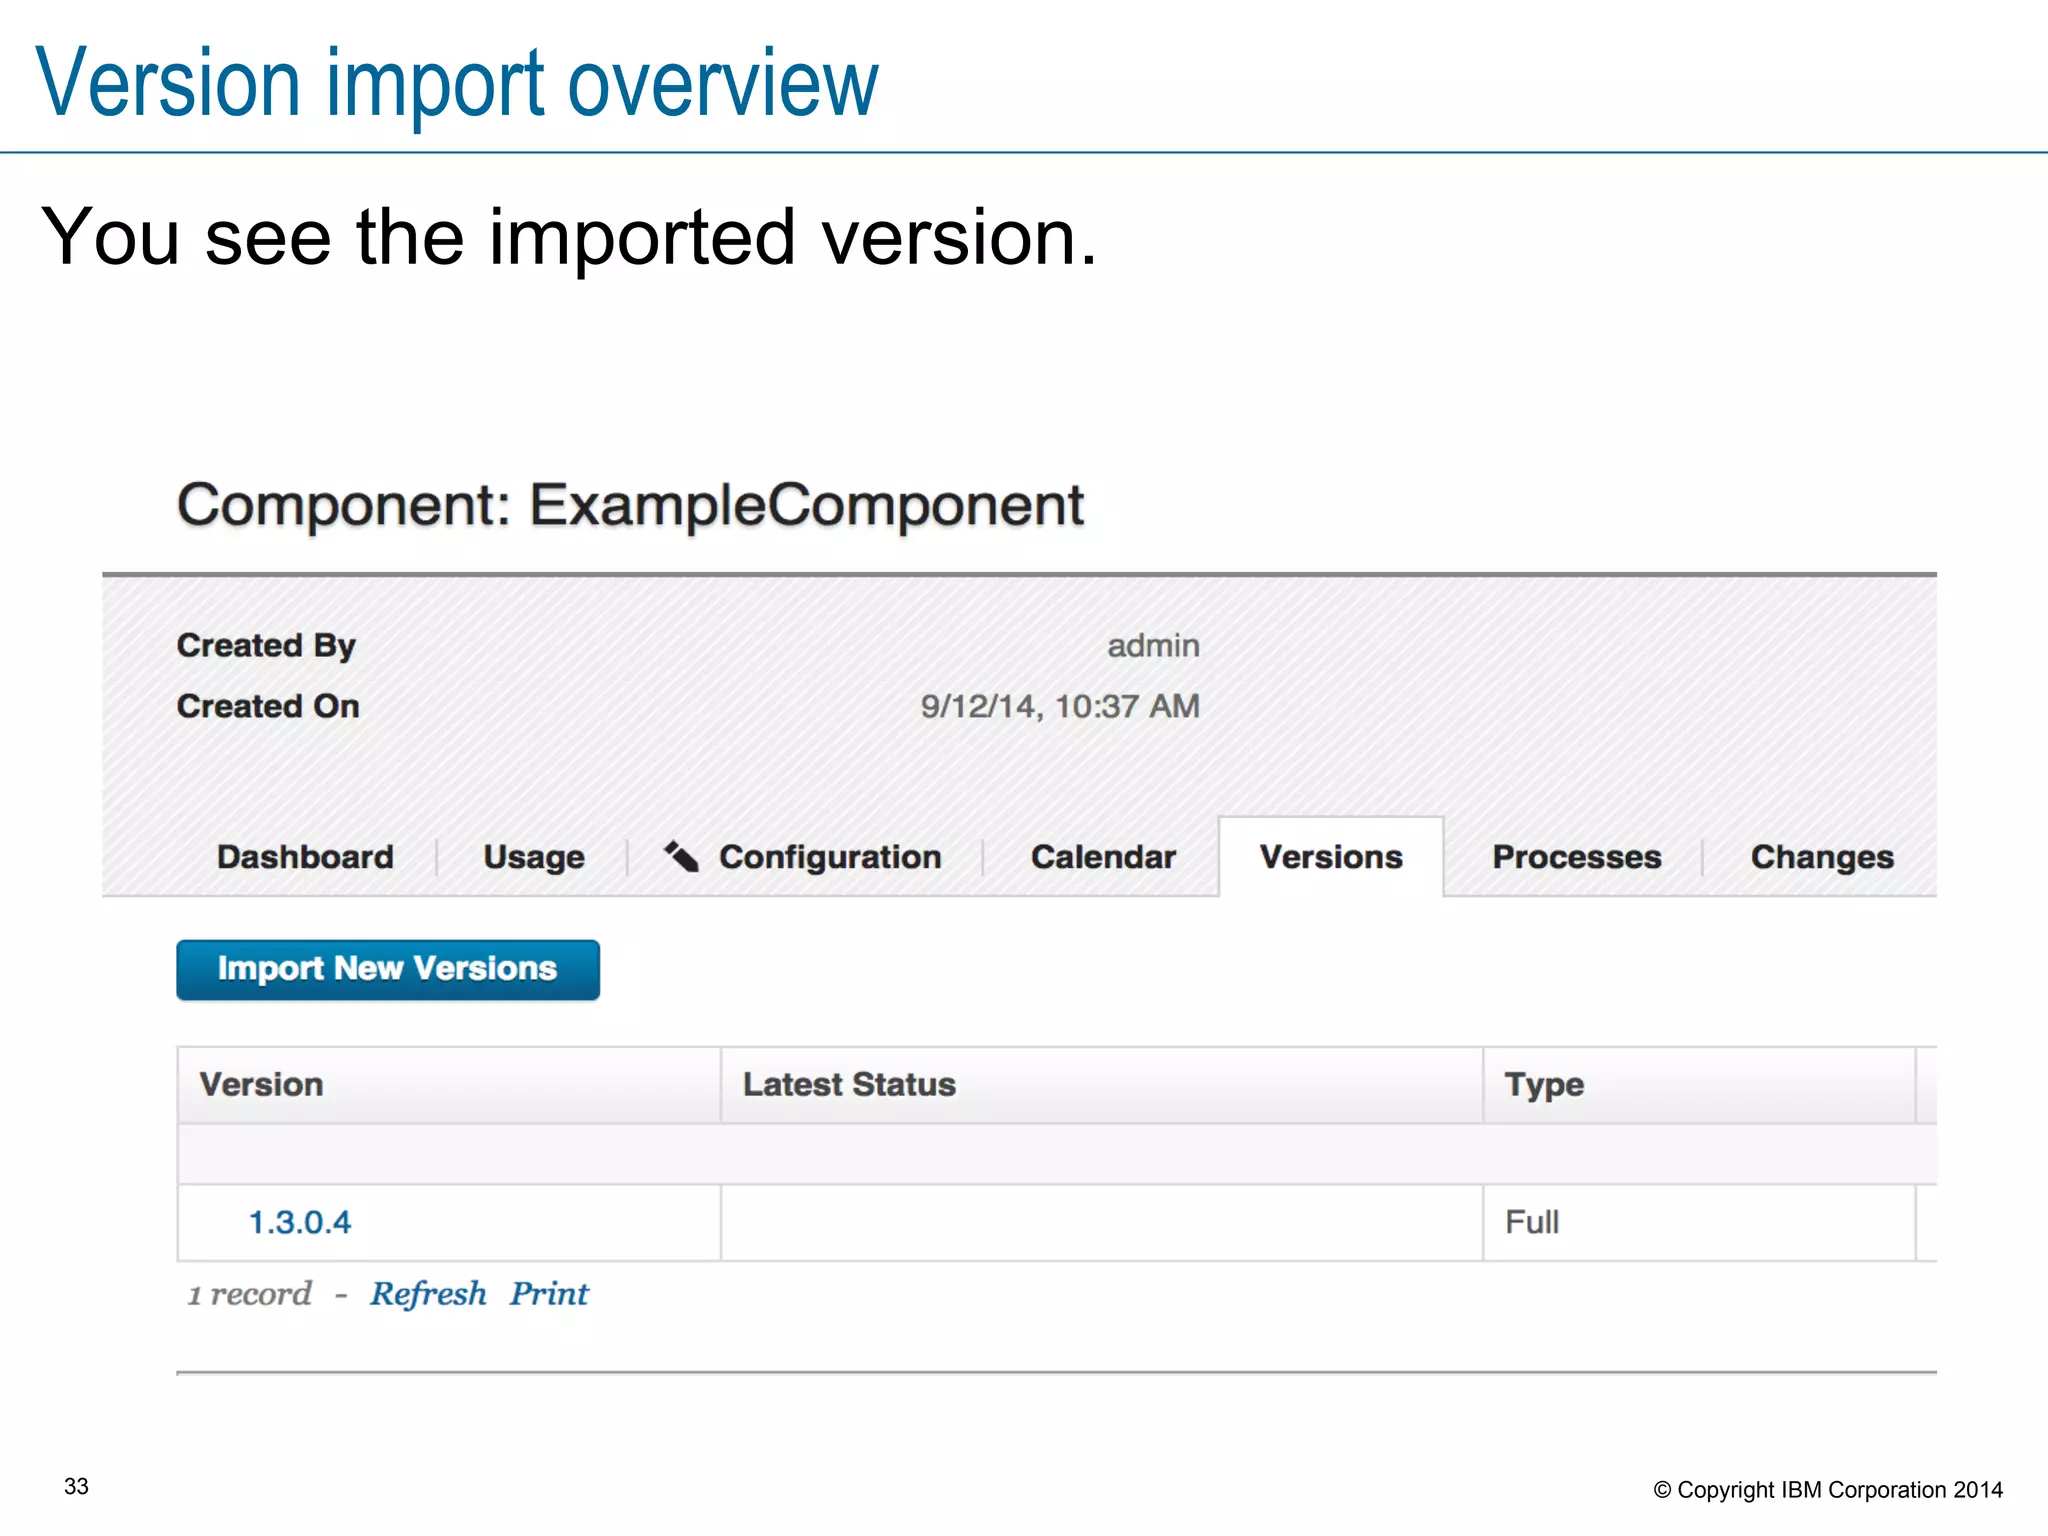
Task: Select the Versions tab
Action: pos(1331,857)
